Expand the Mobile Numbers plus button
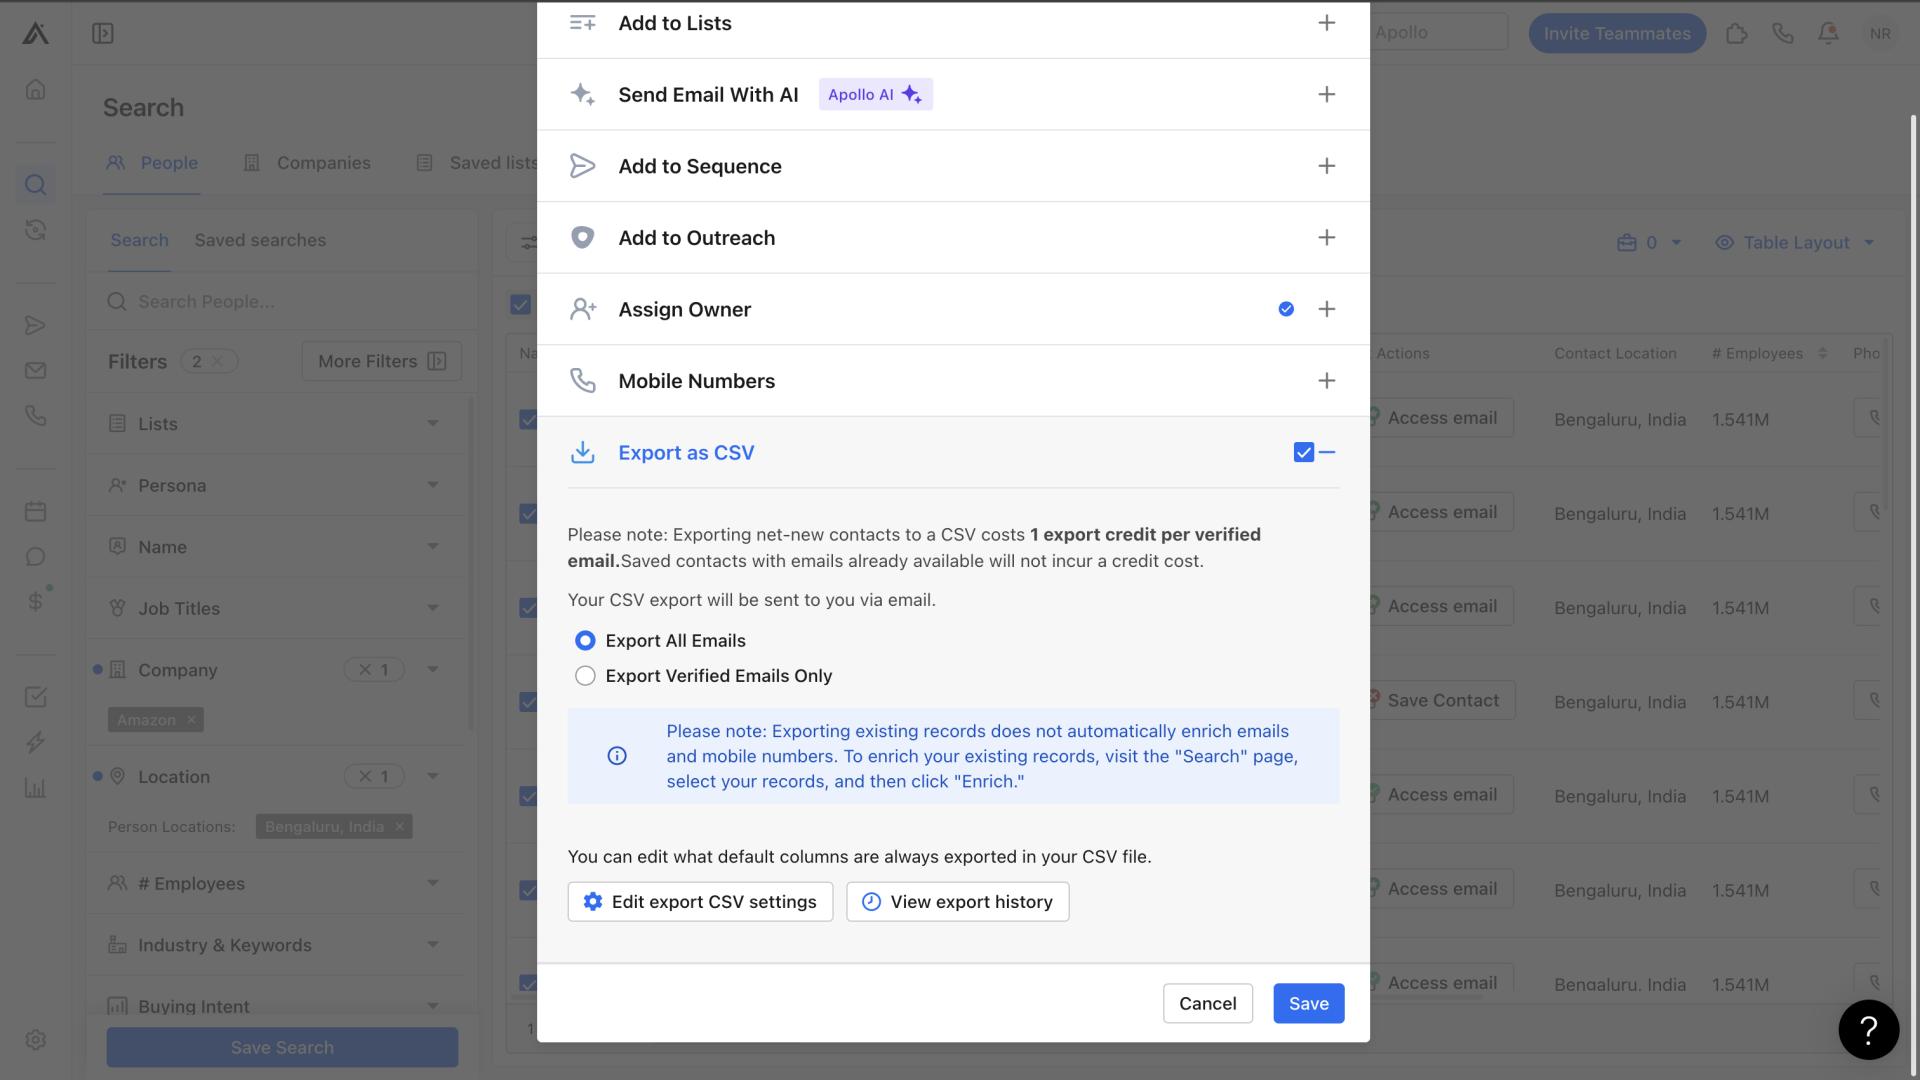Screen dimensions: 1920x1080 (1327, 380)
